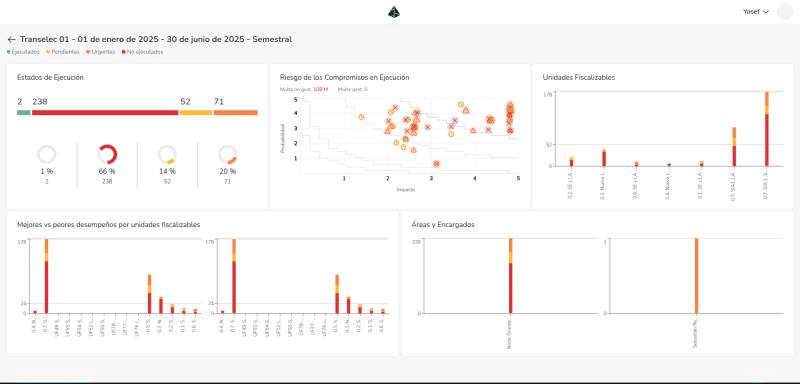Toggle the Ejecutados legend item
The image size is (800, 384).
tap(23, 52)
